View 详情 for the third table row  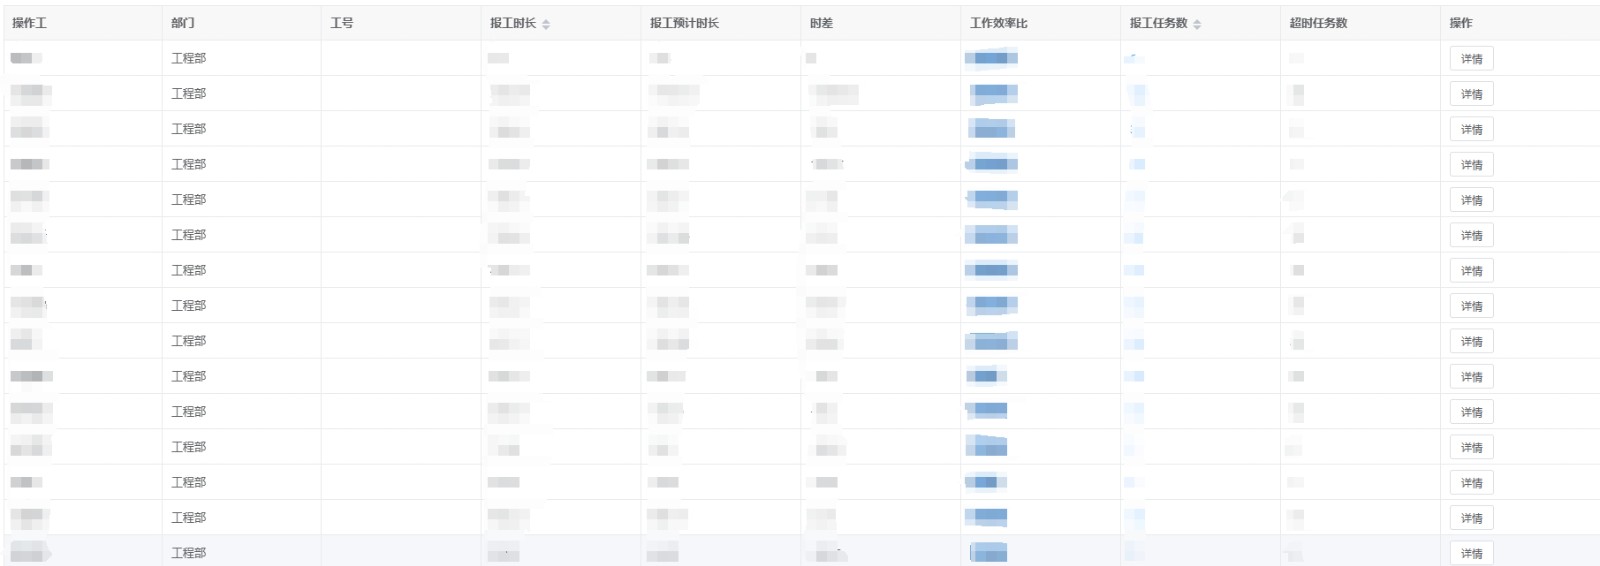click(1471, 130)
